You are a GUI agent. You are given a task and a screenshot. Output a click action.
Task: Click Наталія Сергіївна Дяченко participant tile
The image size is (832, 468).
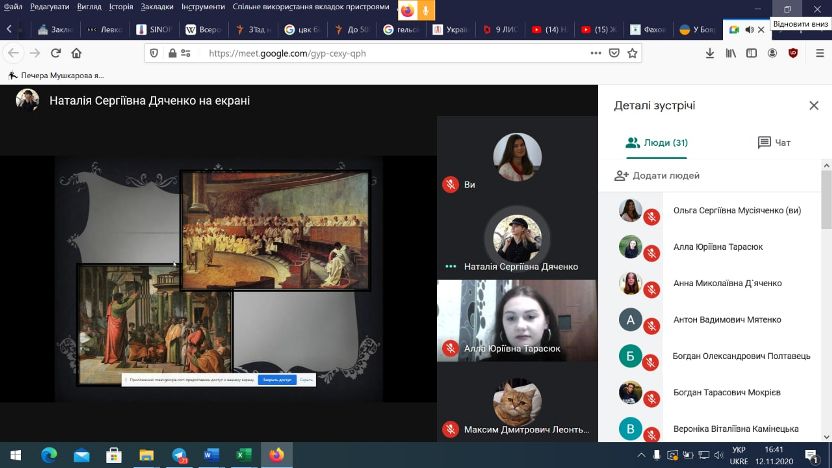517,239
